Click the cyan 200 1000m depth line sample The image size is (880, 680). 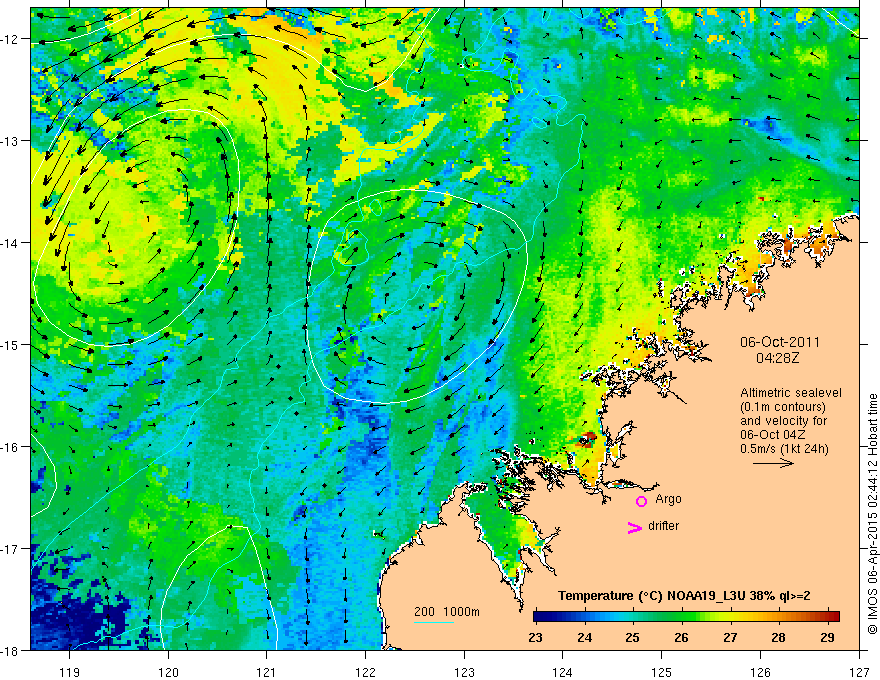pyautogui.click(x=434, y=622)
